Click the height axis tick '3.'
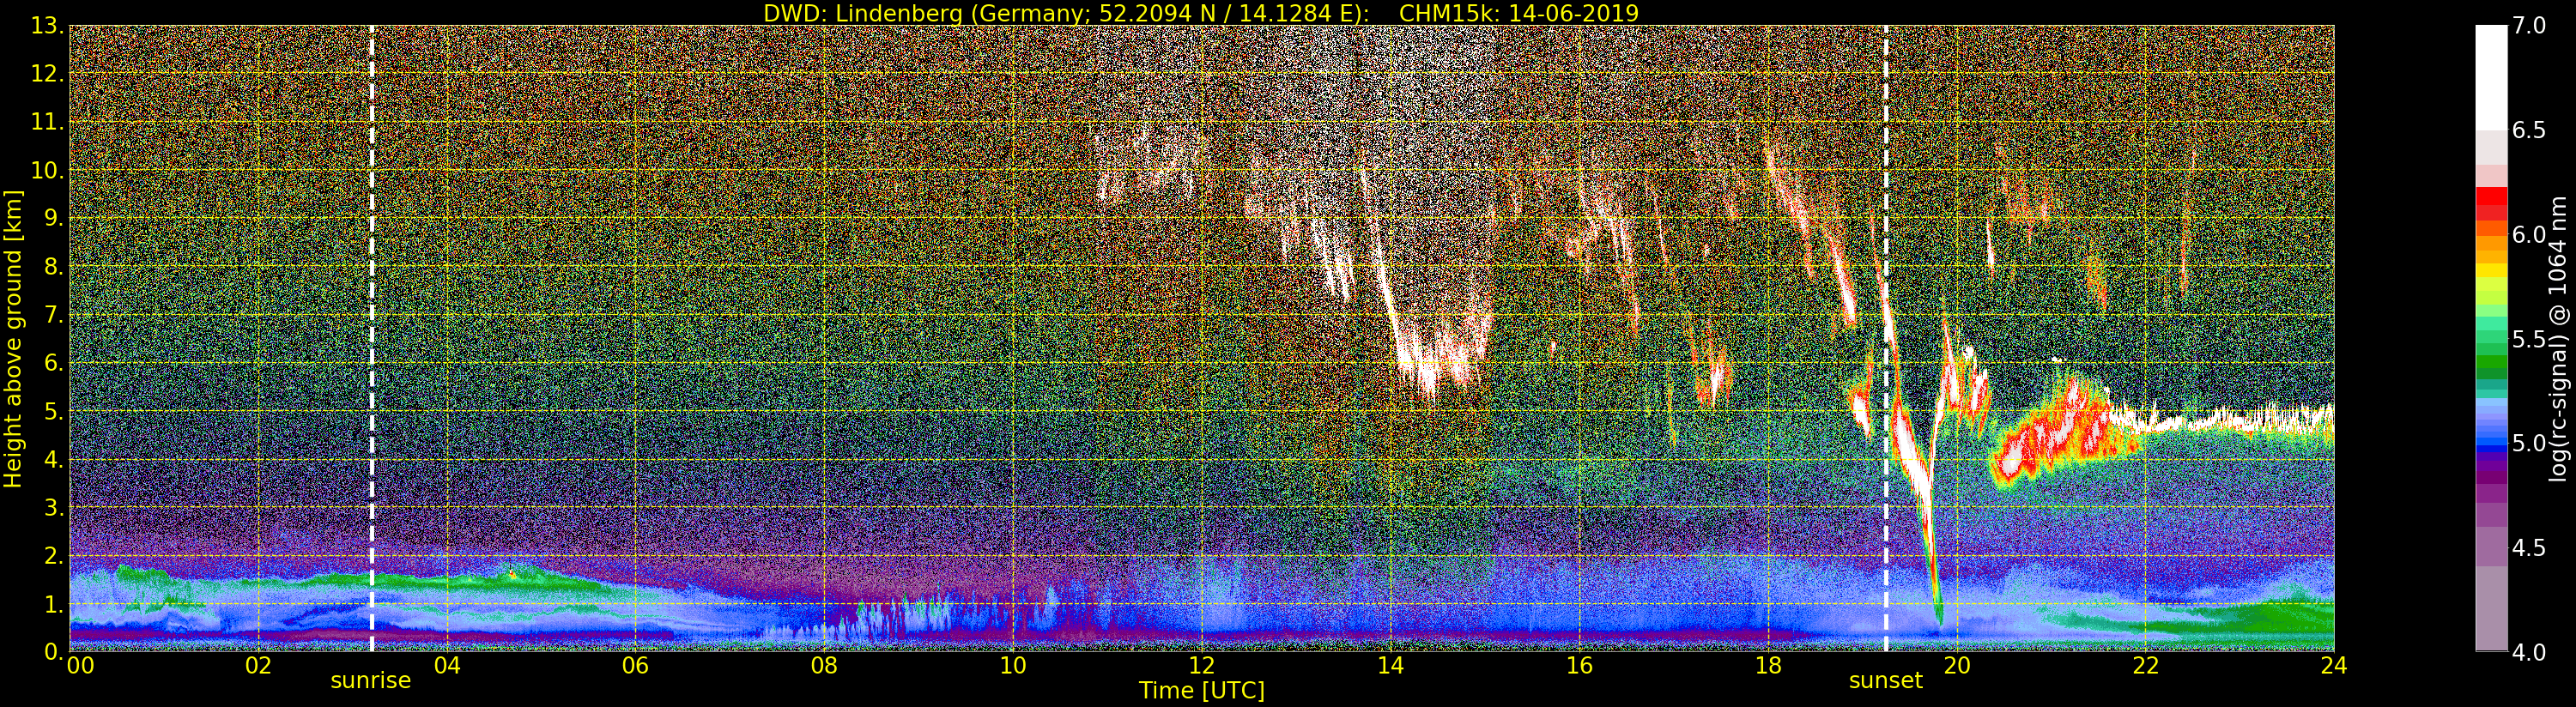Image resolution: width=2576 pixels, height=707 pixels. point(54,507)
